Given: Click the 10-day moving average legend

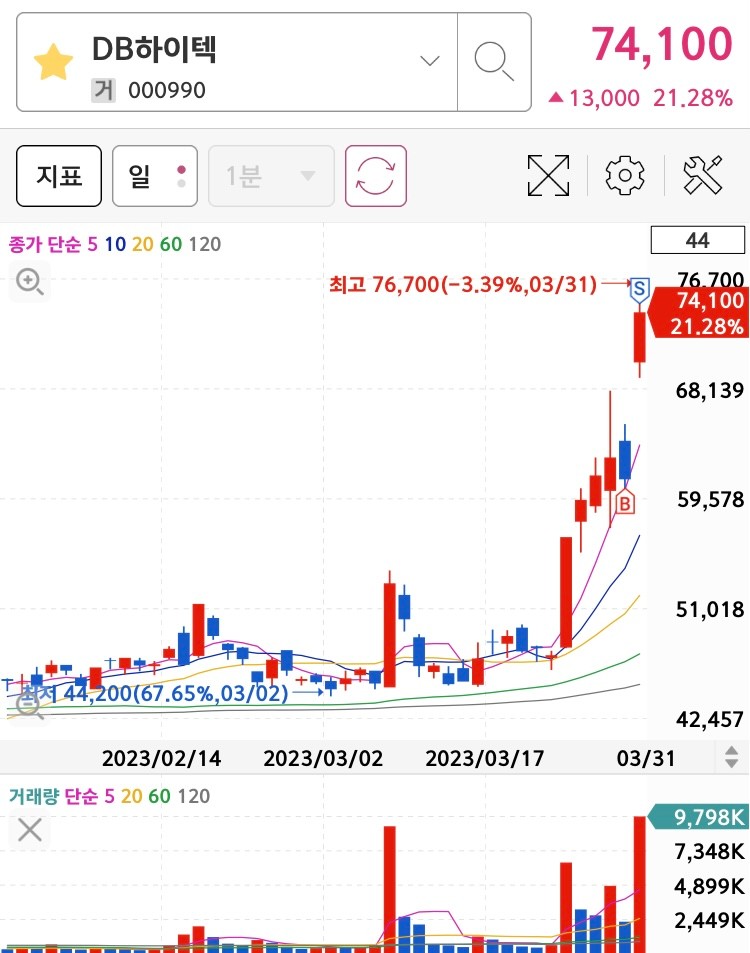Looking at the screenshot, I should click(x=115, y=244).
